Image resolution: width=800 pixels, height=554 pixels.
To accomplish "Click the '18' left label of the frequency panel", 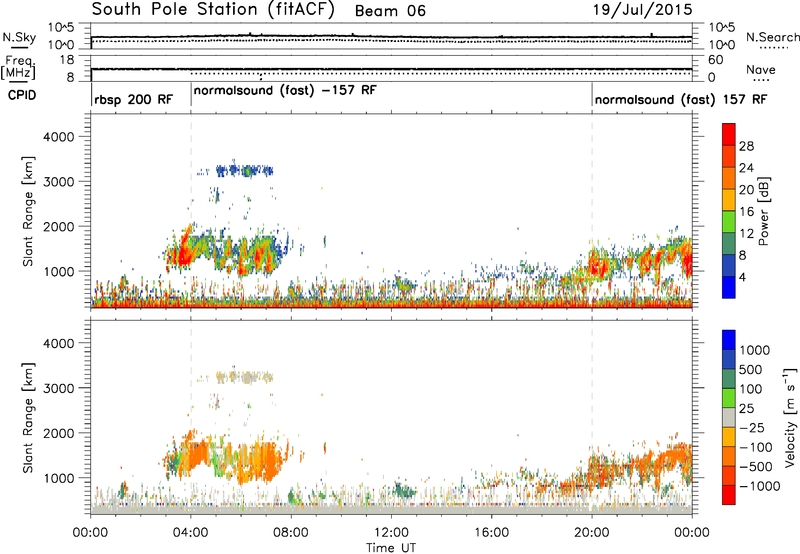I will pyautogui.click(x=67, y=60).
